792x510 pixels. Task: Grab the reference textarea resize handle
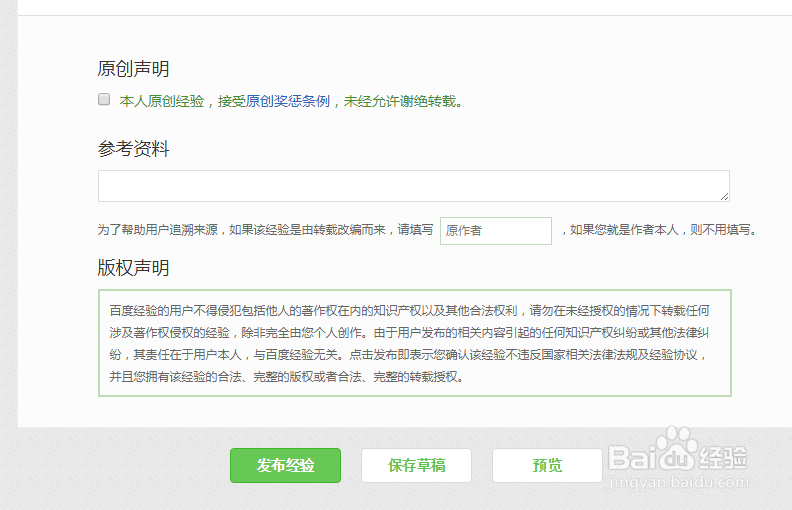coord(725,196)
